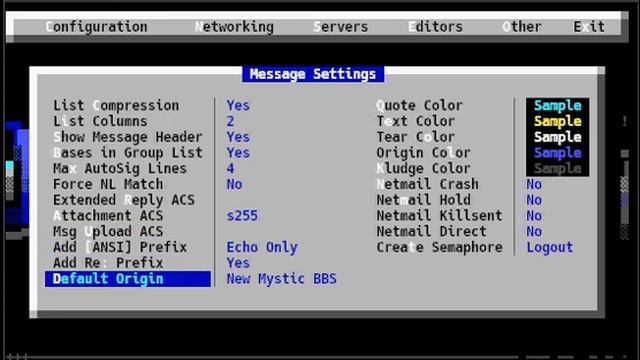Toggle Show Message Header Yes value
Image resolution: width=640 pixels, height=360 pixels.
tap(238, 137)
